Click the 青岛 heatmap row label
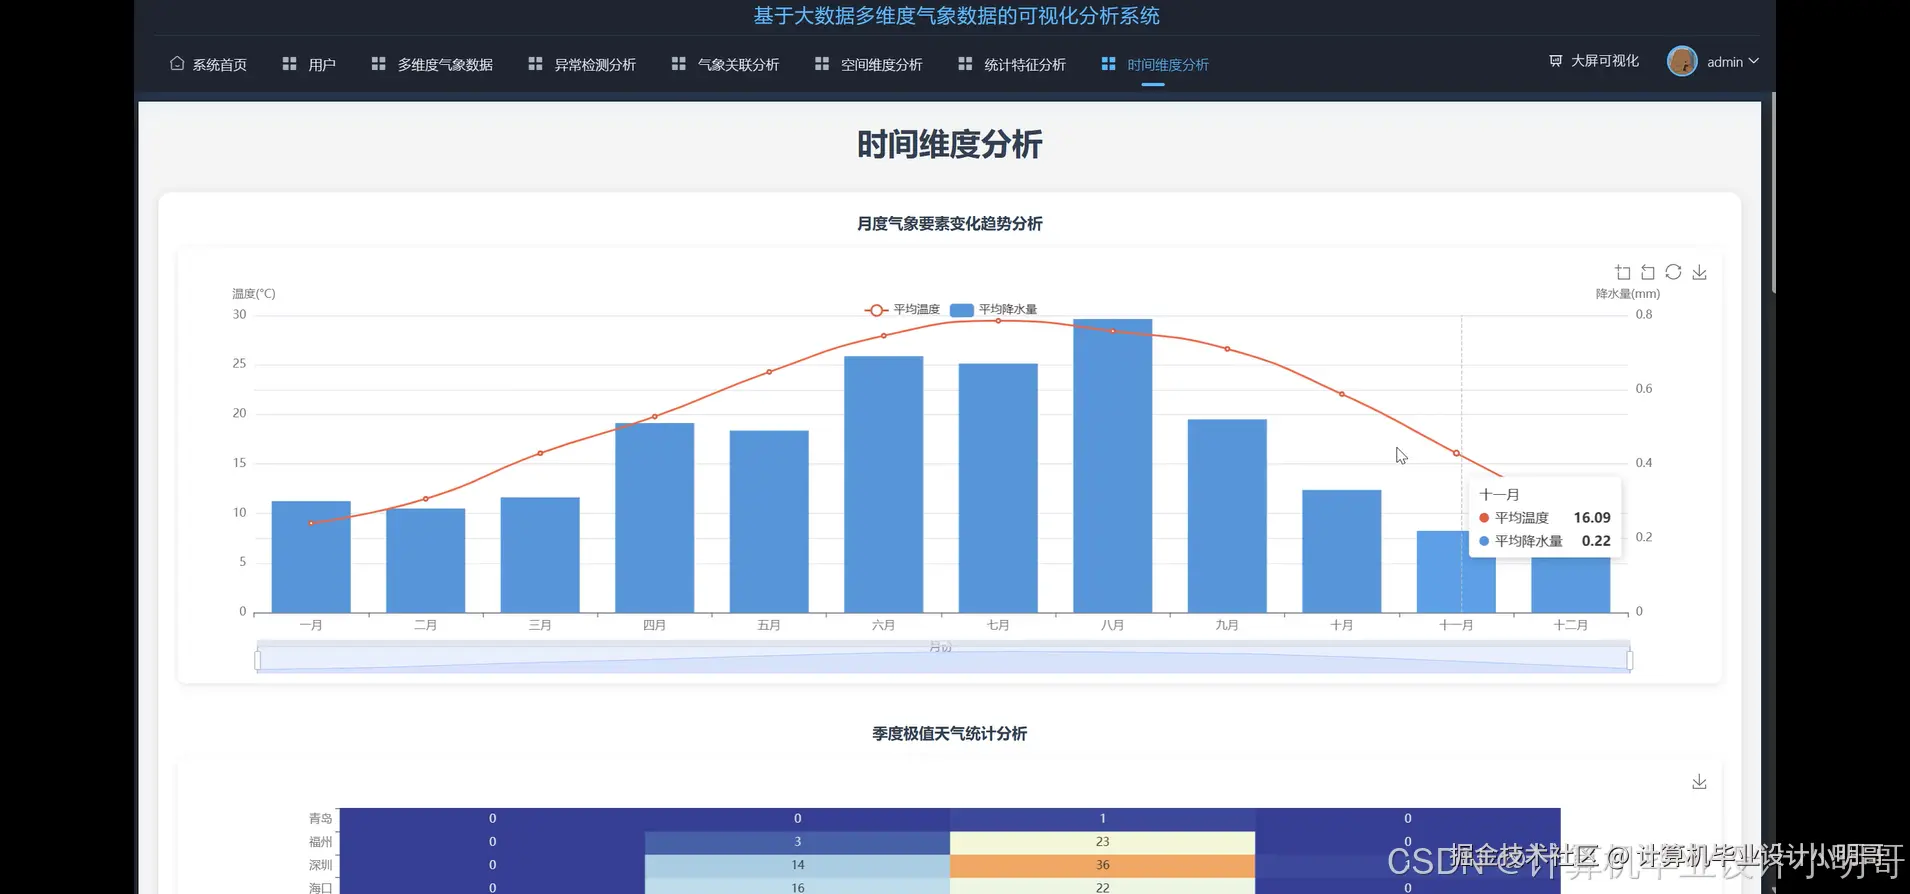The height and width of the screenshot is (894, 1910). (320, 819)
